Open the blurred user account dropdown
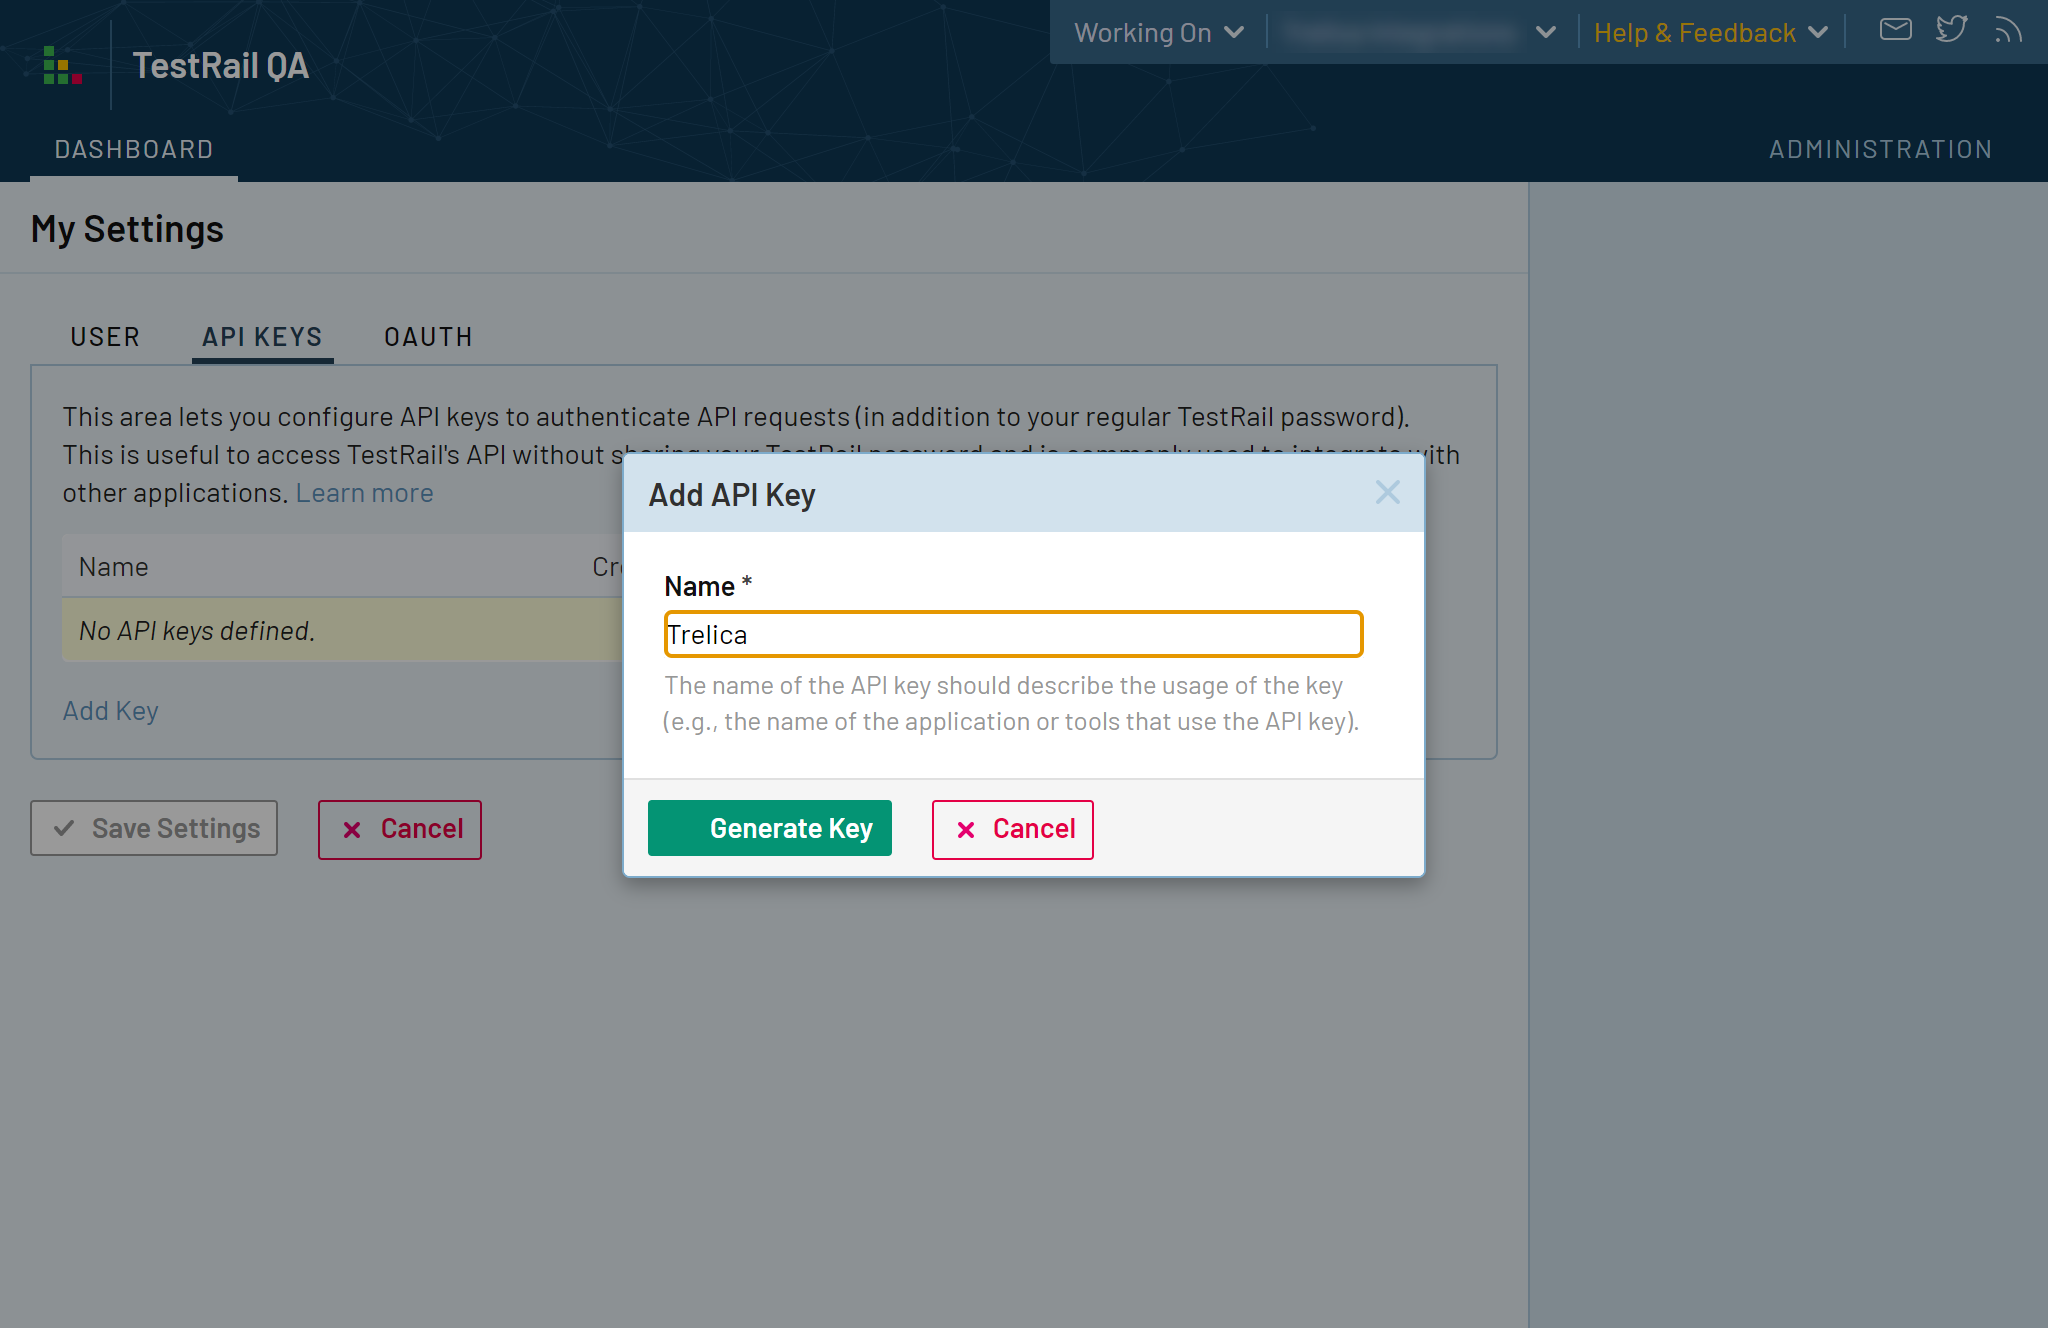The height and width of the screenshot is (1328, 2048). 1420,33
